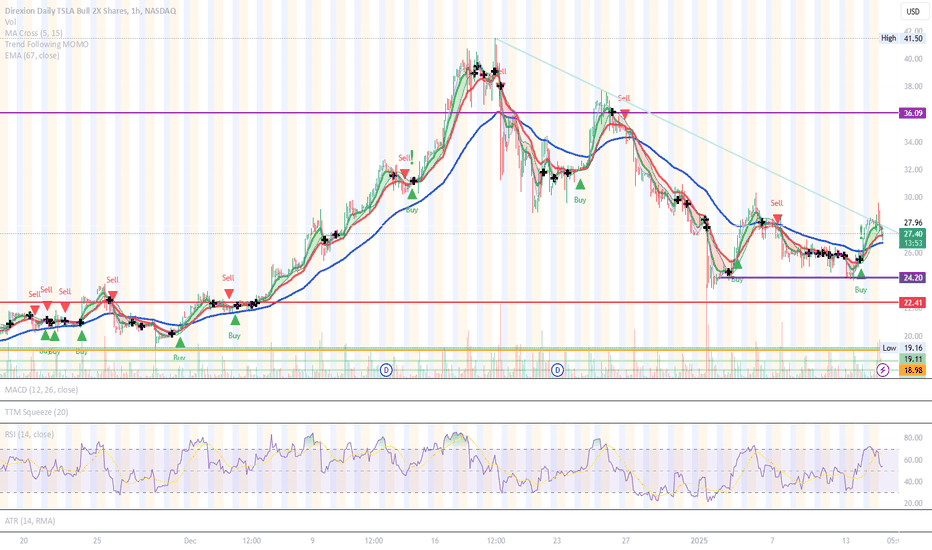Select the Sell triangle marker above date 7
This screenshot has width=932, height=550.
point(777,218)
